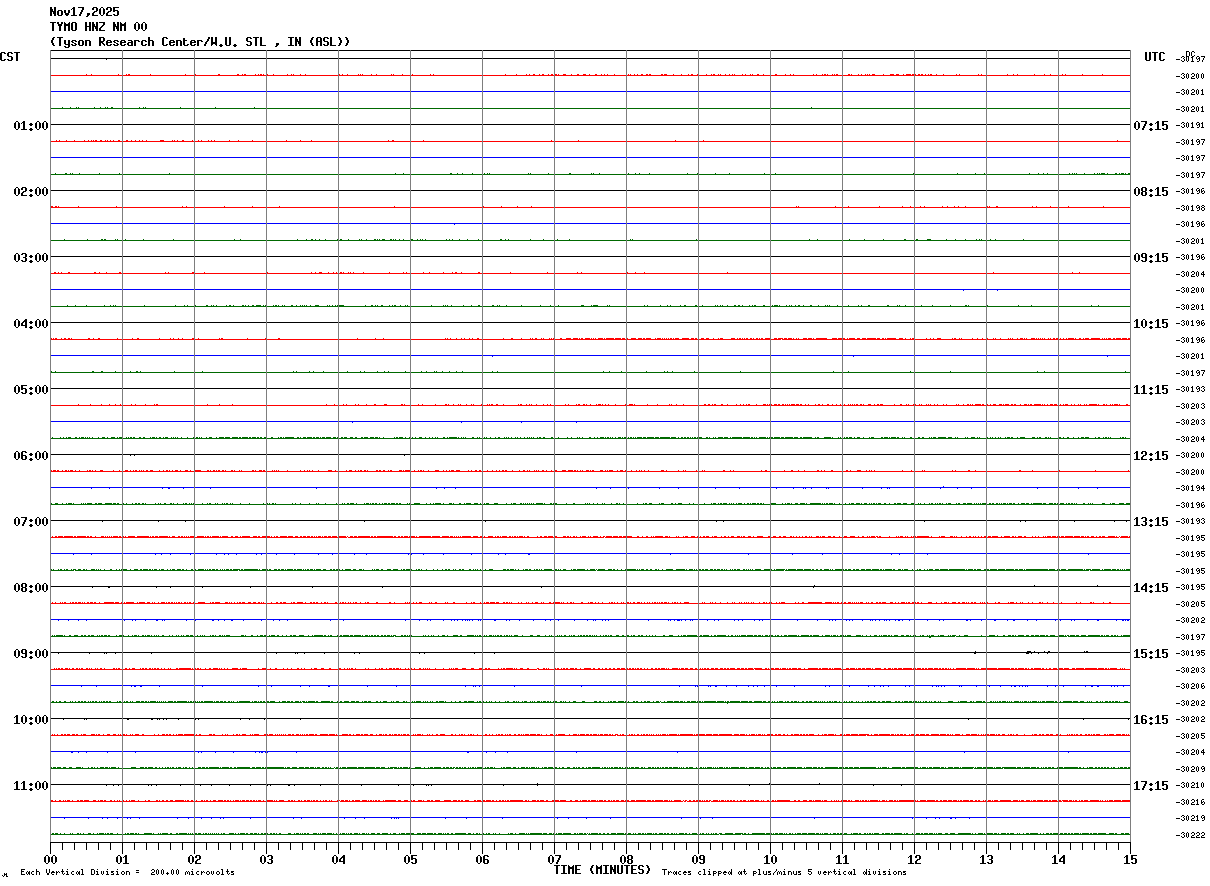Click the DC offset value -30216
The height and width of the screenshot is (886, 1210).
(1191, 801)
